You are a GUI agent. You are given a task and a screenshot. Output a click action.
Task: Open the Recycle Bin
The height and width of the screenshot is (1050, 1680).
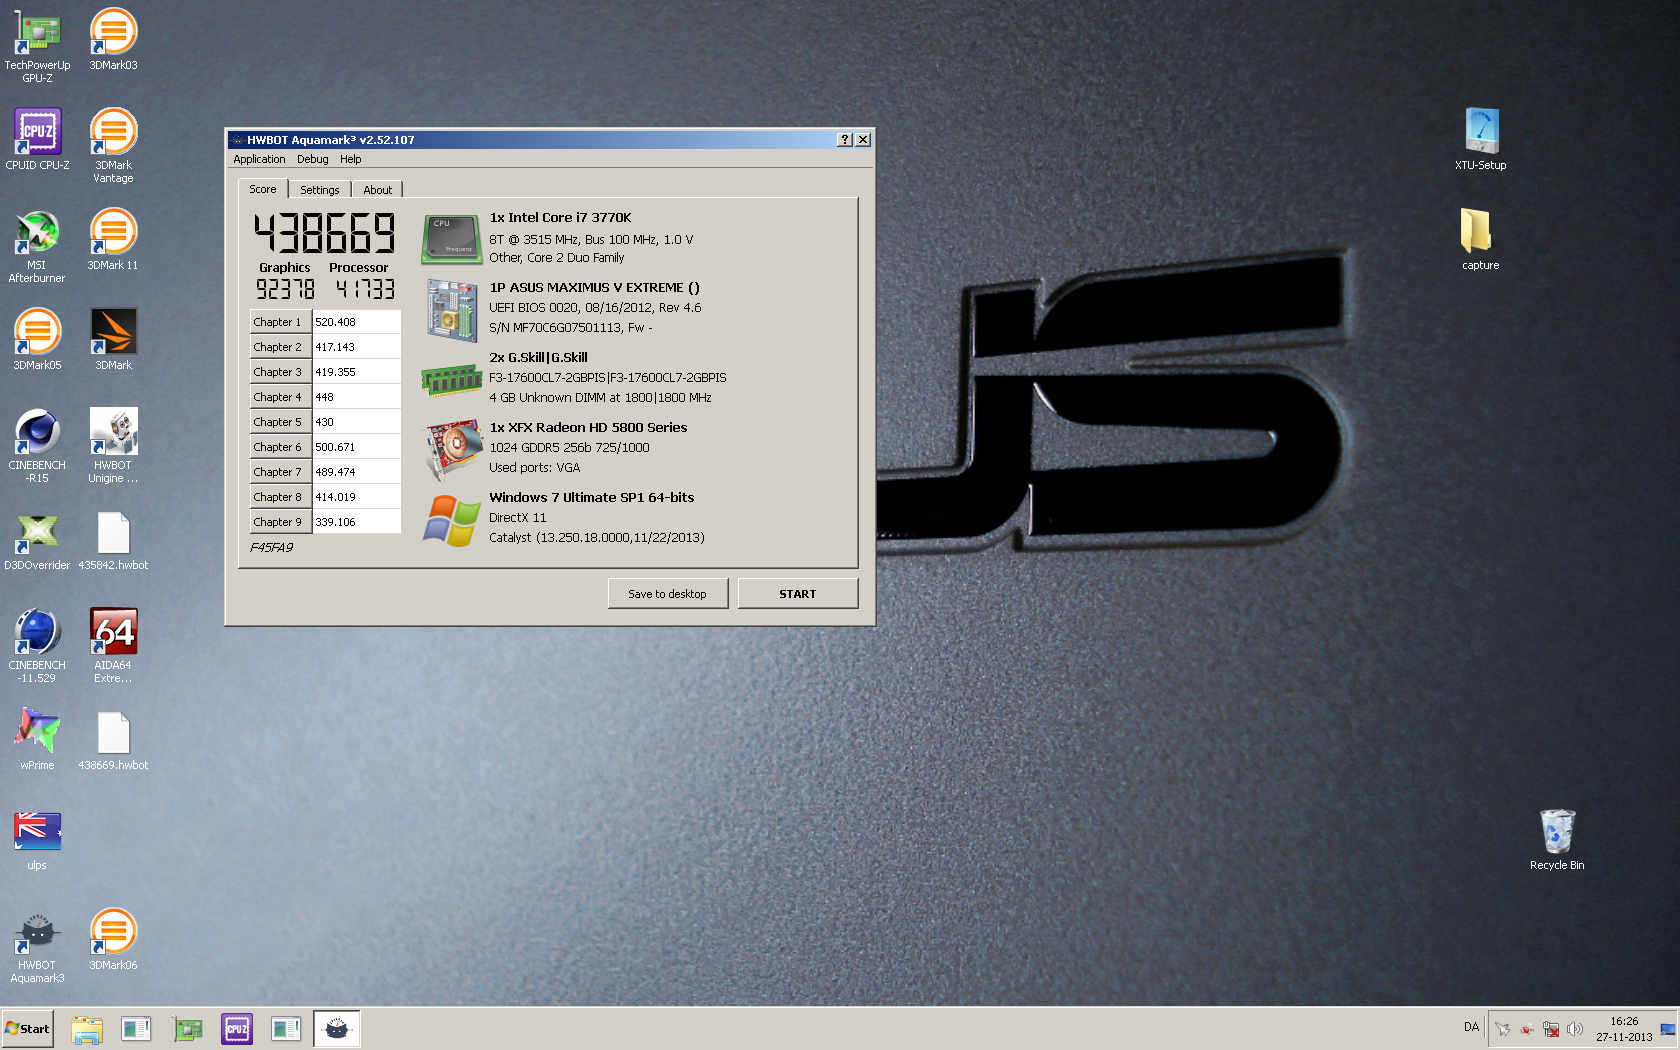tap(1557, 840)
